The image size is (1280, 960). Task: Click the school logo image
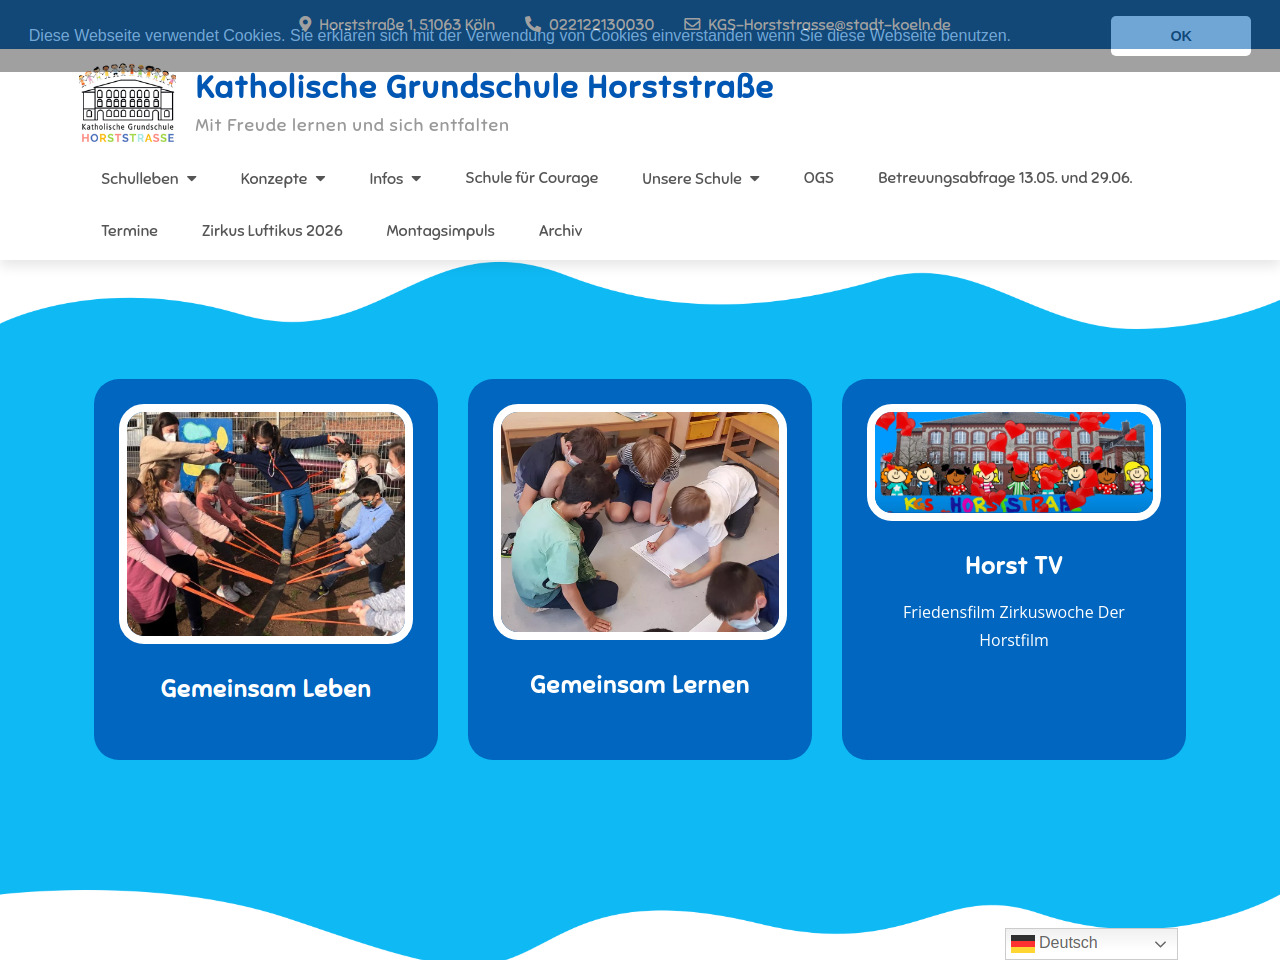click(x=128, y=104)
